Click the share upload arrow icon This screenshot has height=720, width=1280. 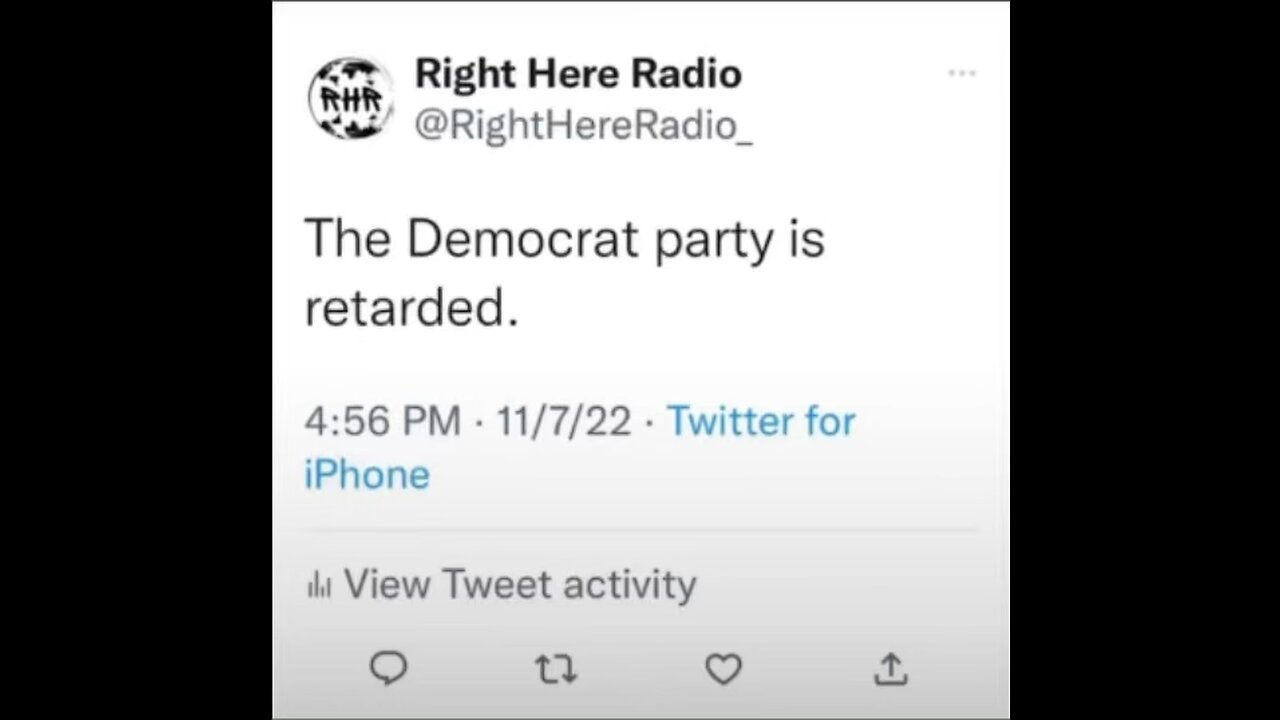click(890, 668)
